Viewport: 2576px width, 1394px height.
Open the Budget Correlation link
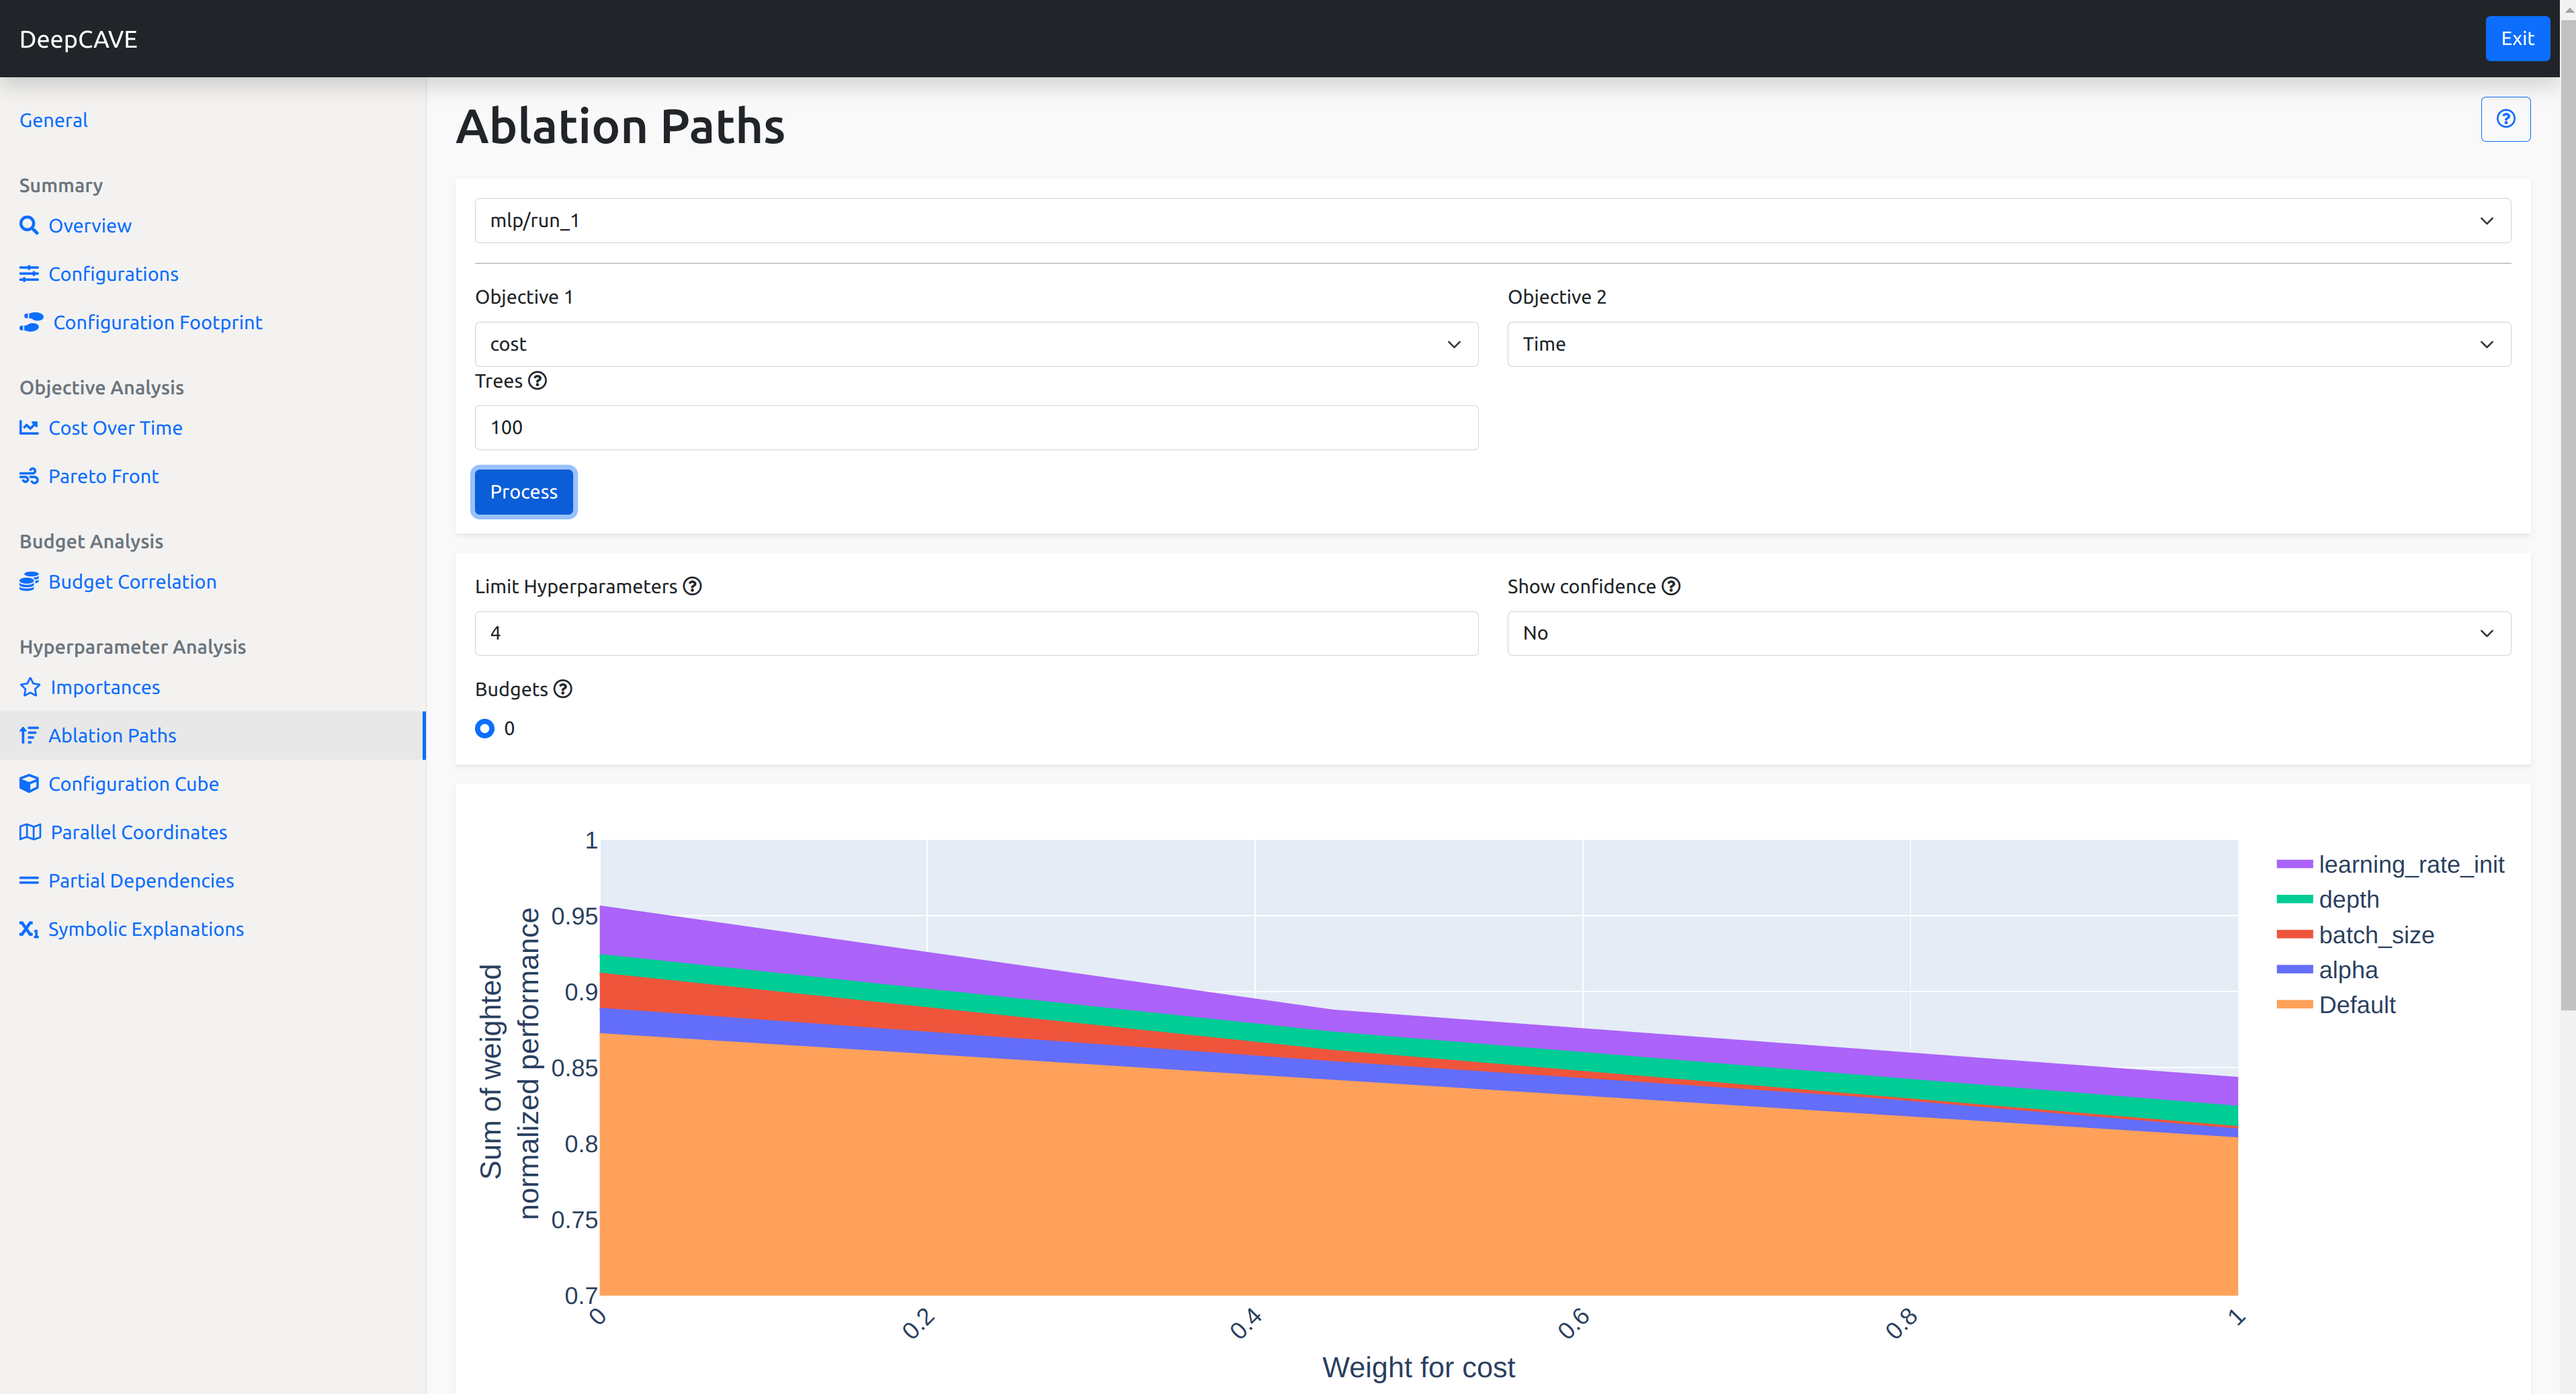point(132,582)
